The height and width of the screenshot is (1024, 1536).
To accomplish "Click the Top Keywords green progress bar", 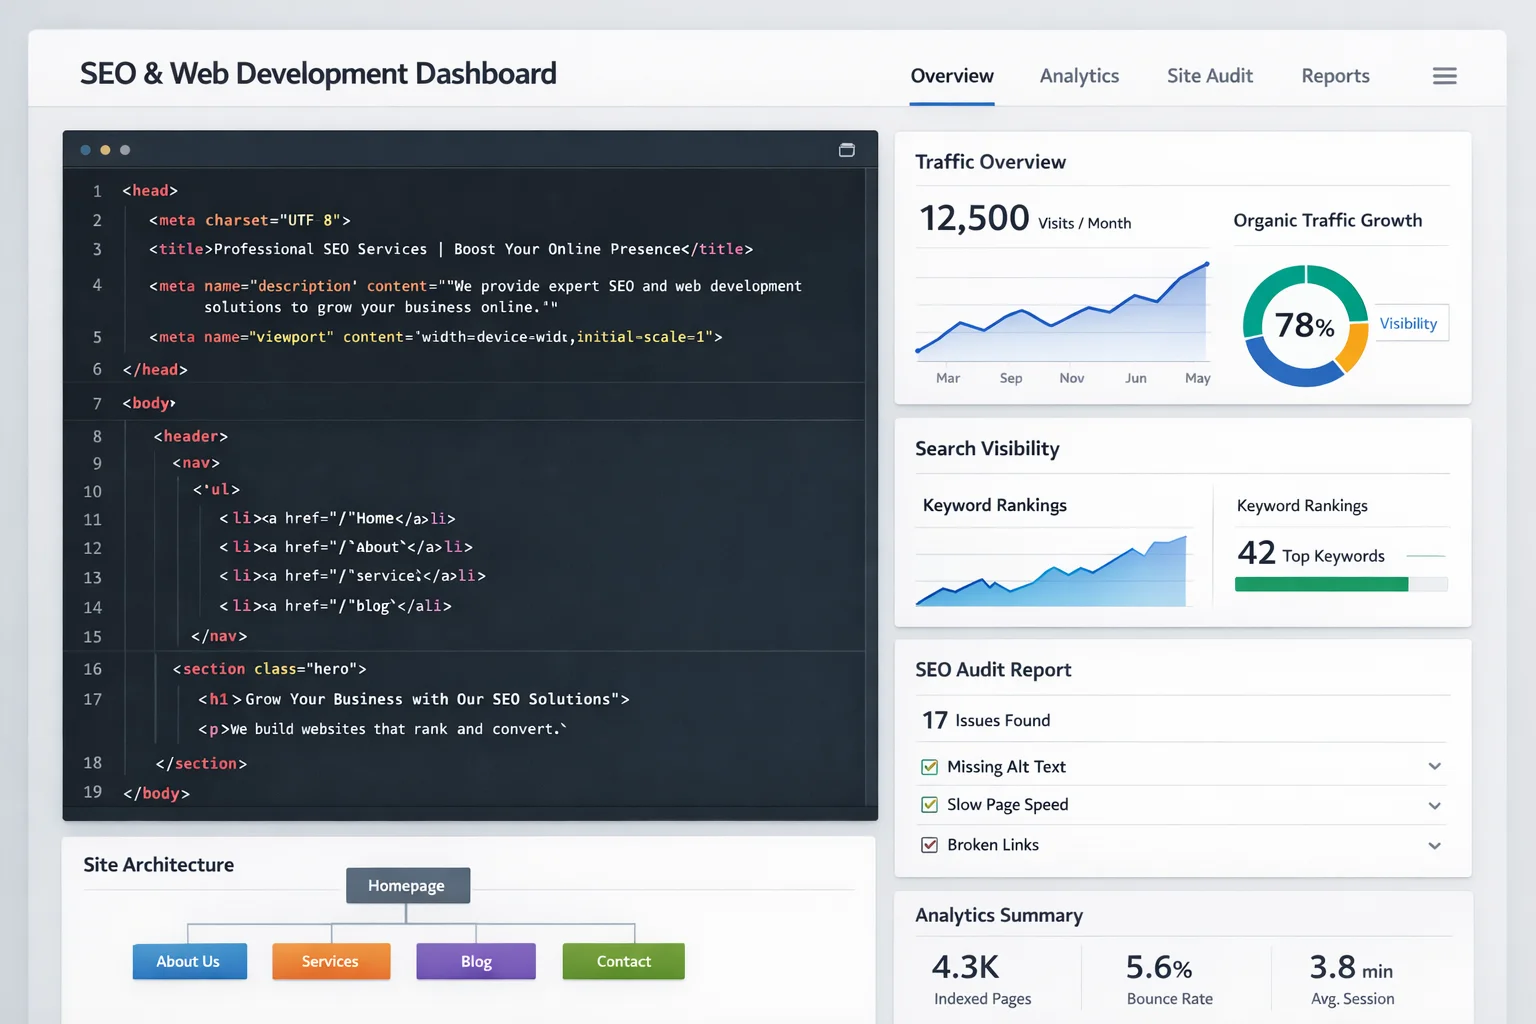I will 1320,583.
